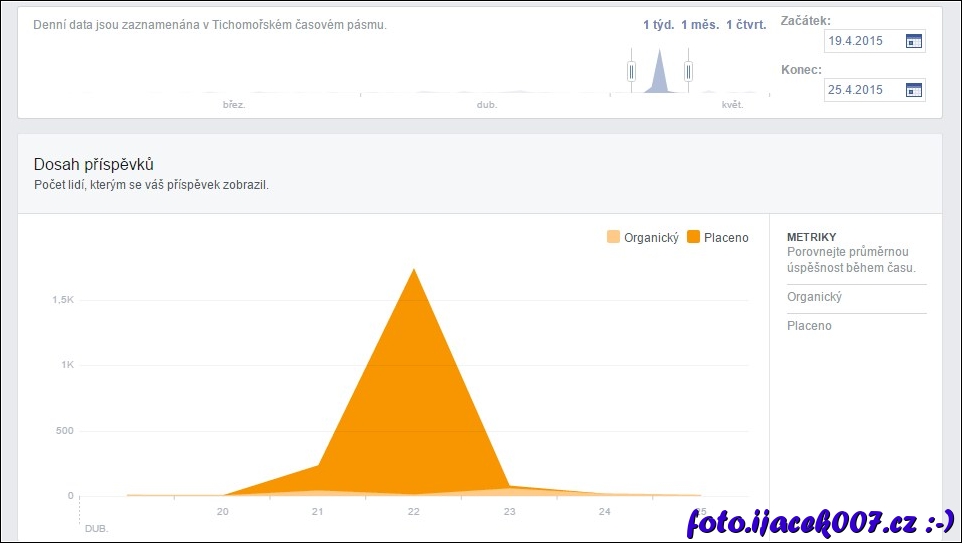The width and height of the screenshot is (962, 543).
Task: Click the dark orange Placeno legend swatch
Action: [694, 237]
